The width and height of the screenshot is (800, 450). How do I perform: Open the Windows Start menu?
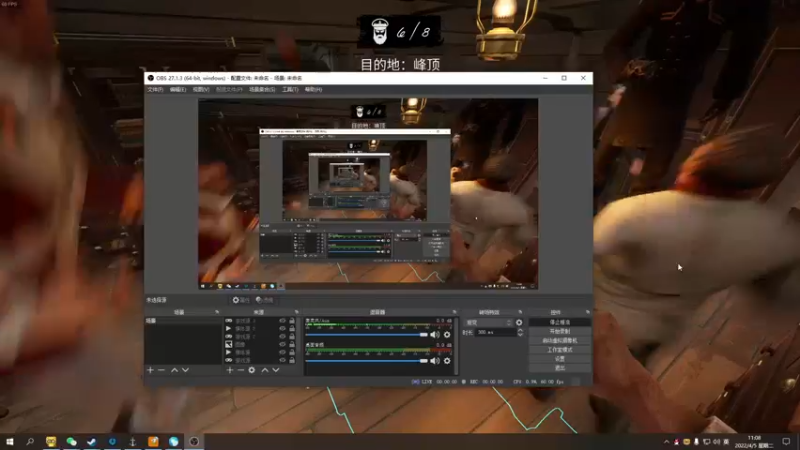10,441
